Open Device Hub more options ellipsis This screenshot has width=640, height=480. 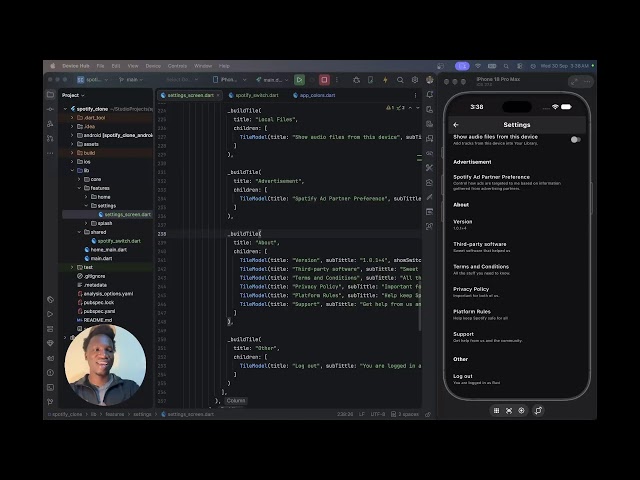point(587,82)
